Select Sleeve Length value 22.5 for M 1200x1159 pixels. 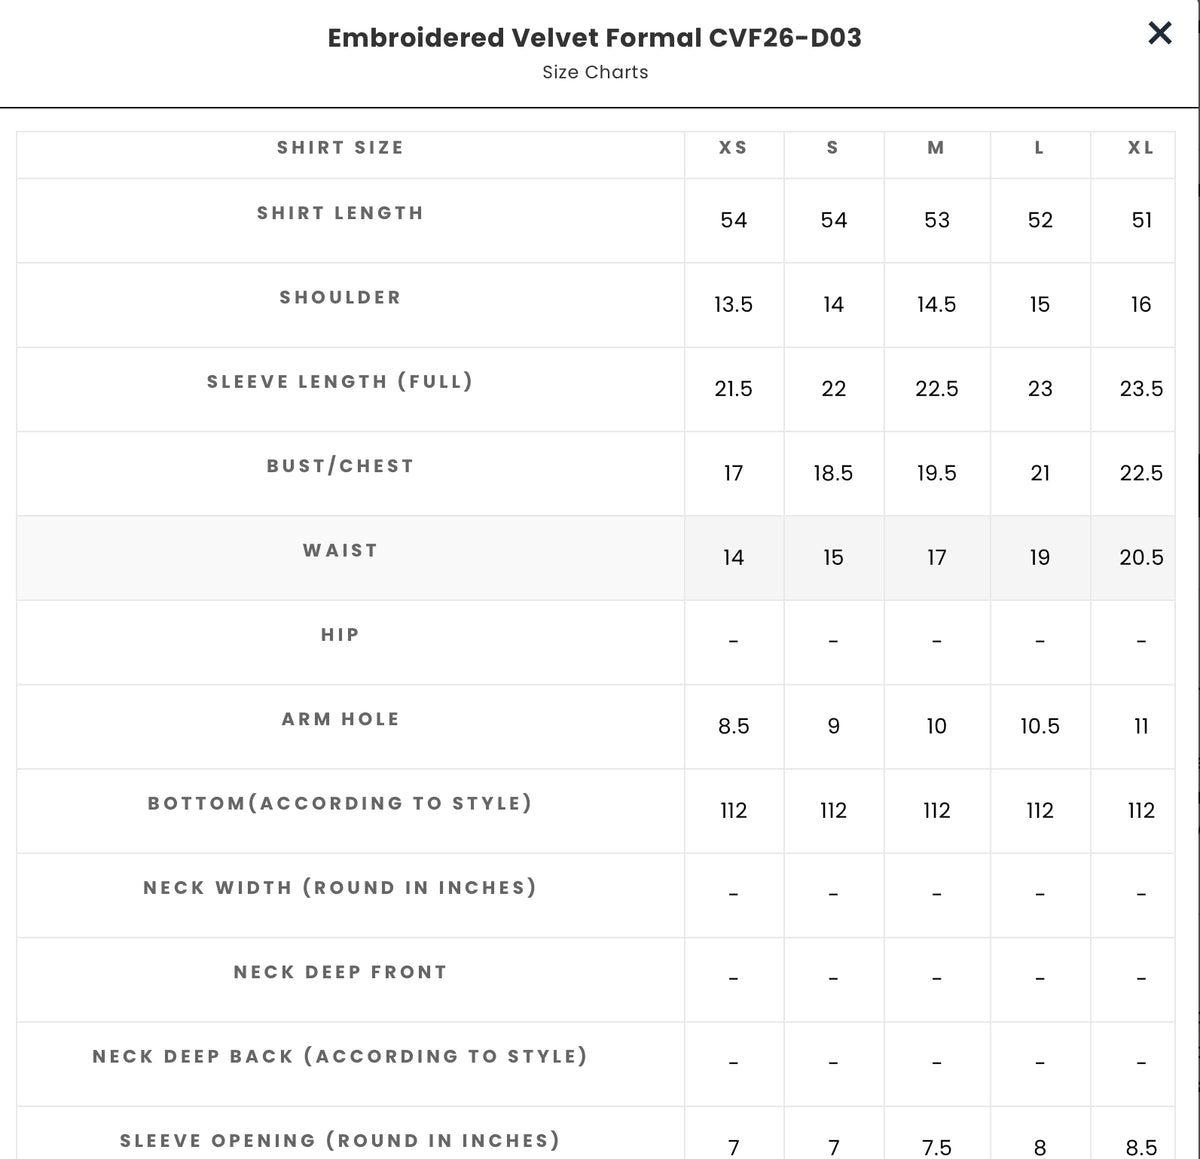(936, 388)
